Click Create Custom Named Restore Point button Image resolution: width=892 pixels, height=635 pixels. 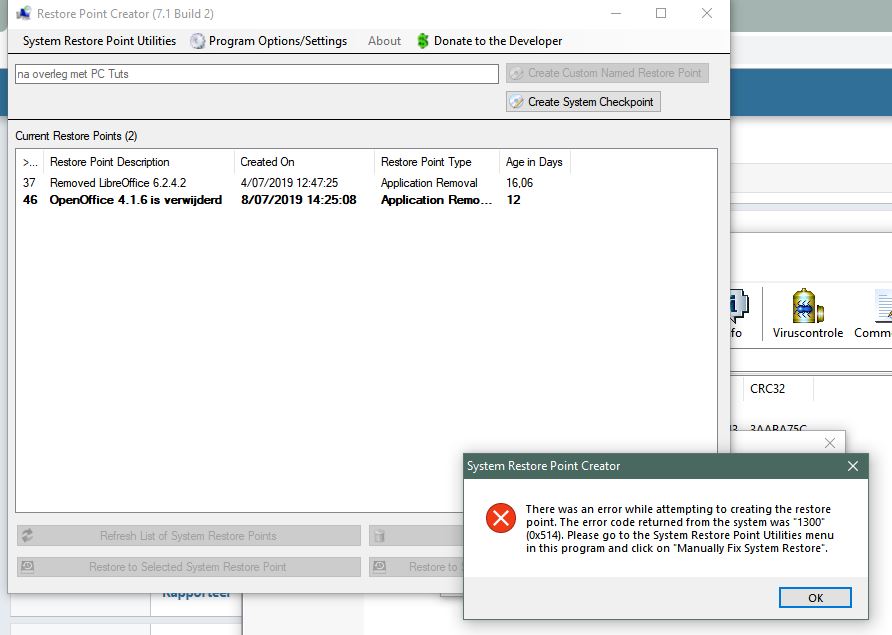point(607,73)
